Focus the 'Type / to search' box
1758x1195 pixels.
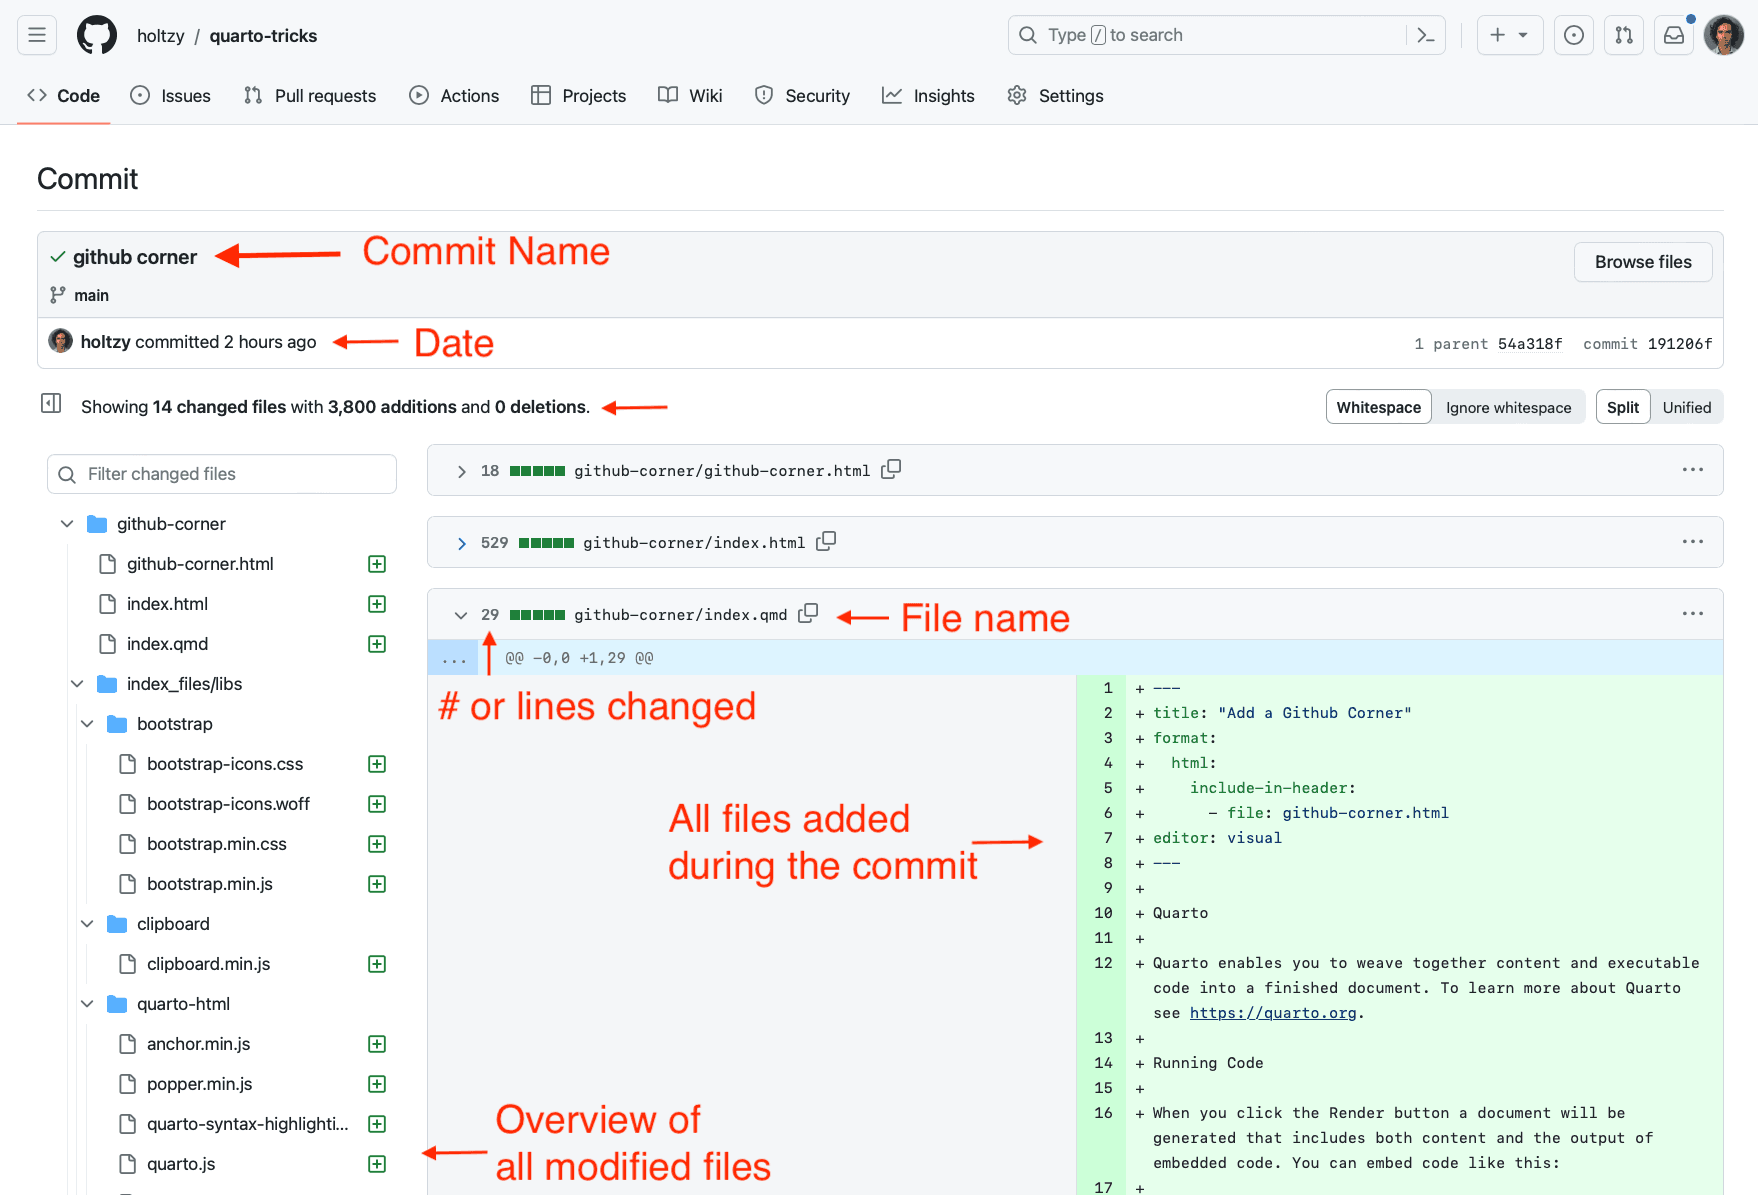point(1226,35)
